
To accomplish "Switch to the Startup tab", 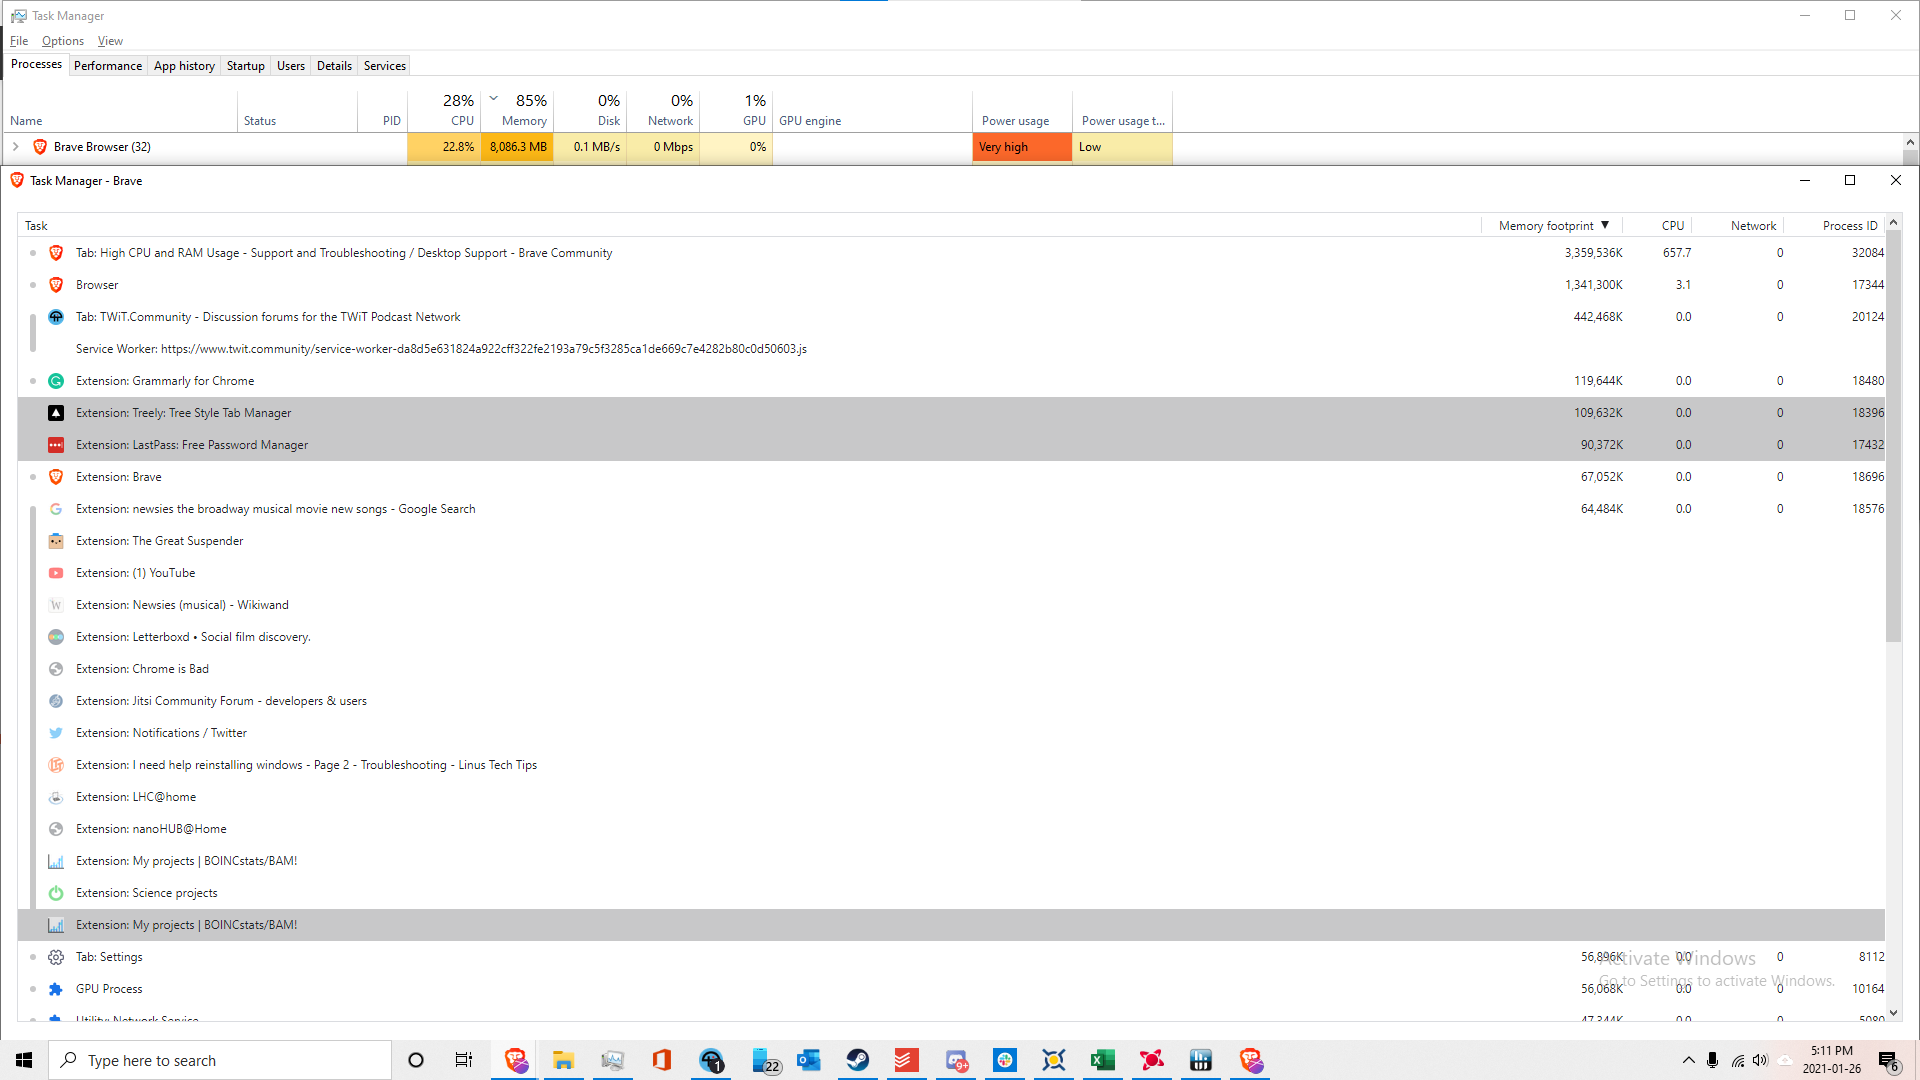I will pyautogui.click(x=245, y=66).
